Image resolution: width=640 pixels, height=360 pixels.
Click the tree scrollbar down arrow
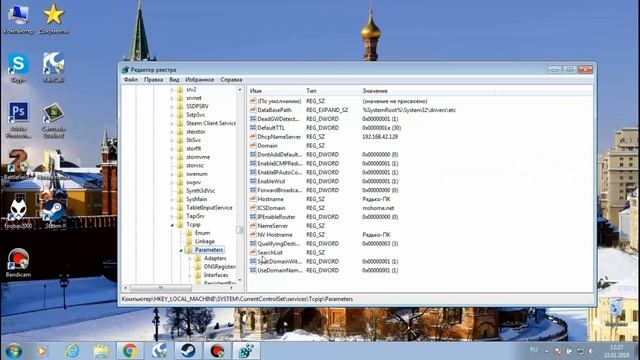(x=240, y=280)
